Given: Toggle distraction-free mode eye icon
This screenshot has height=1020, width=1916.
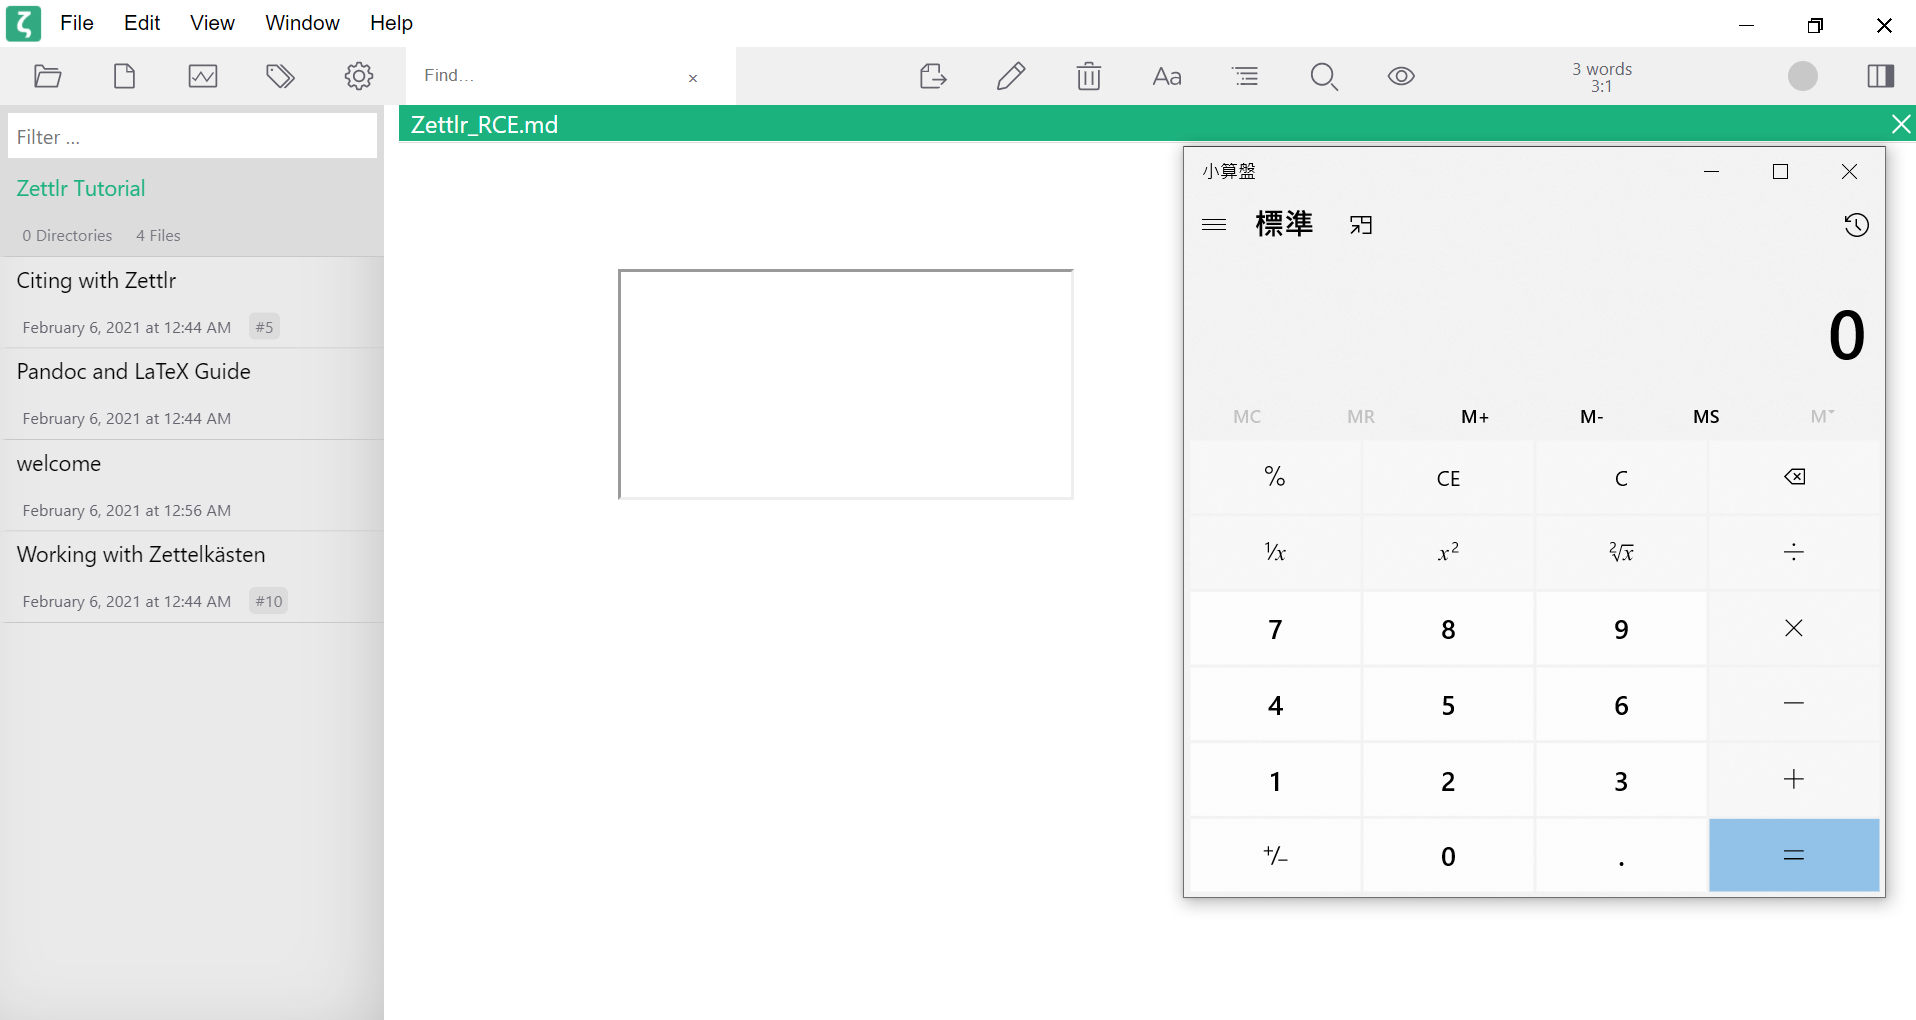Looking at the screenshot, I should tap(1401, 76).
